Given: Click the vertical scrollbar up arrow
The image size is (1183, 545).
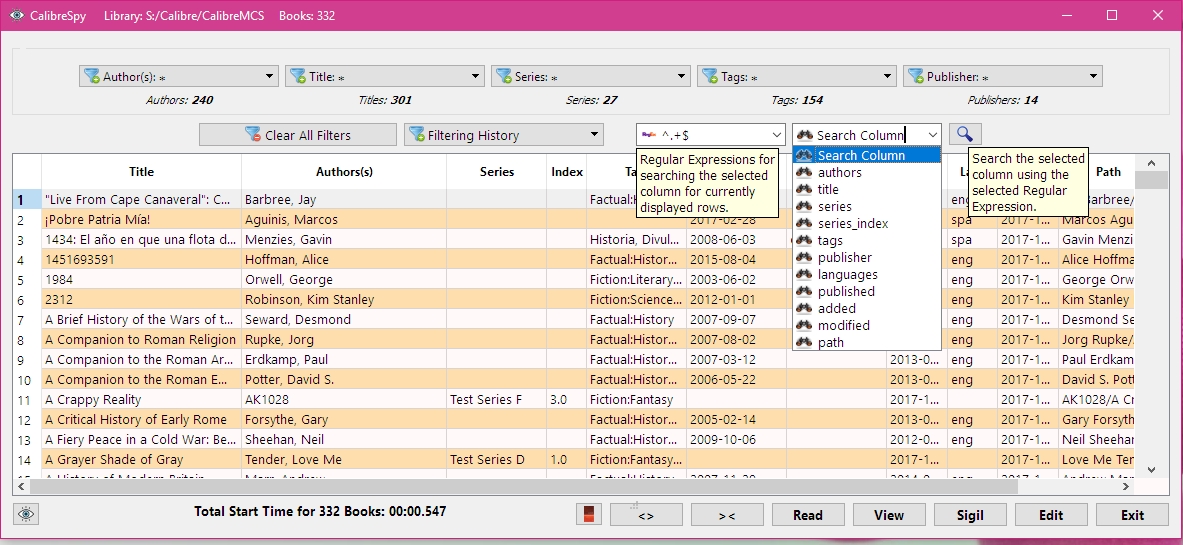Looking at the screenshot, I should 1151,162.
